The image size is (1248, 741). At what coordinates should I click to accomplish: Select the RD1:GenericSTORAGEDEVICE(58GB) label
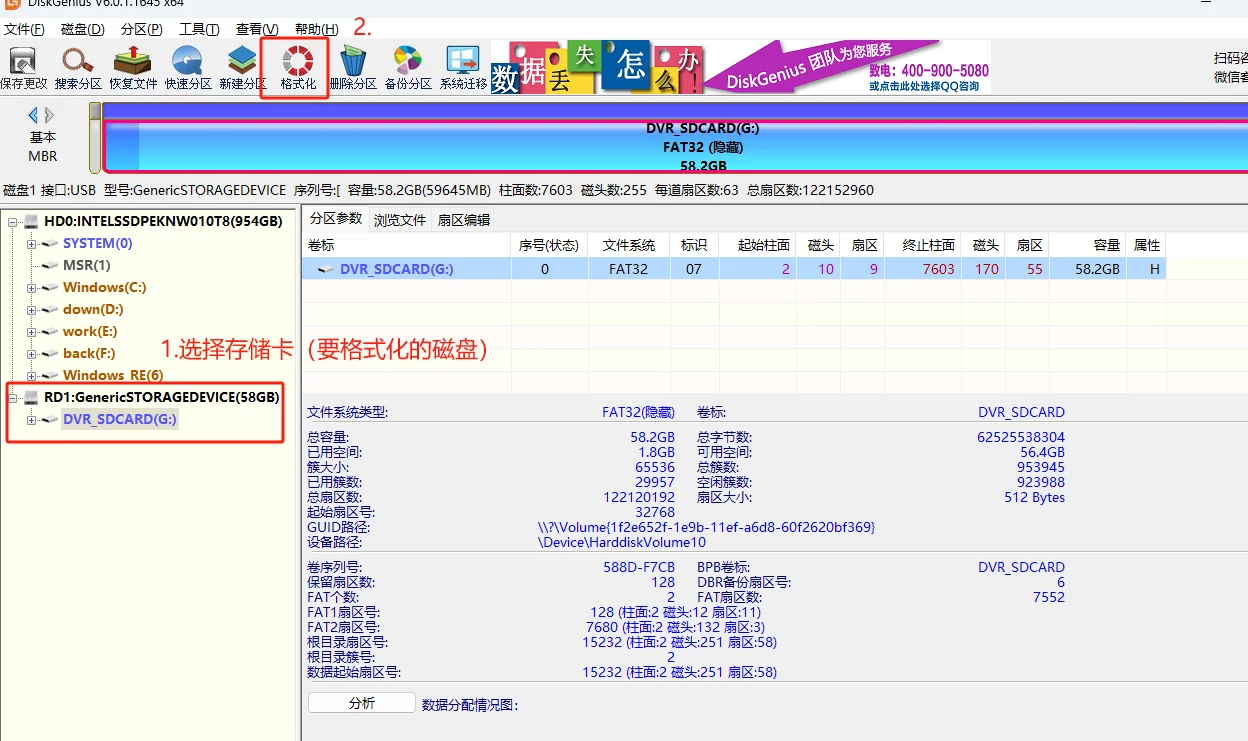[x=162, y=397]
